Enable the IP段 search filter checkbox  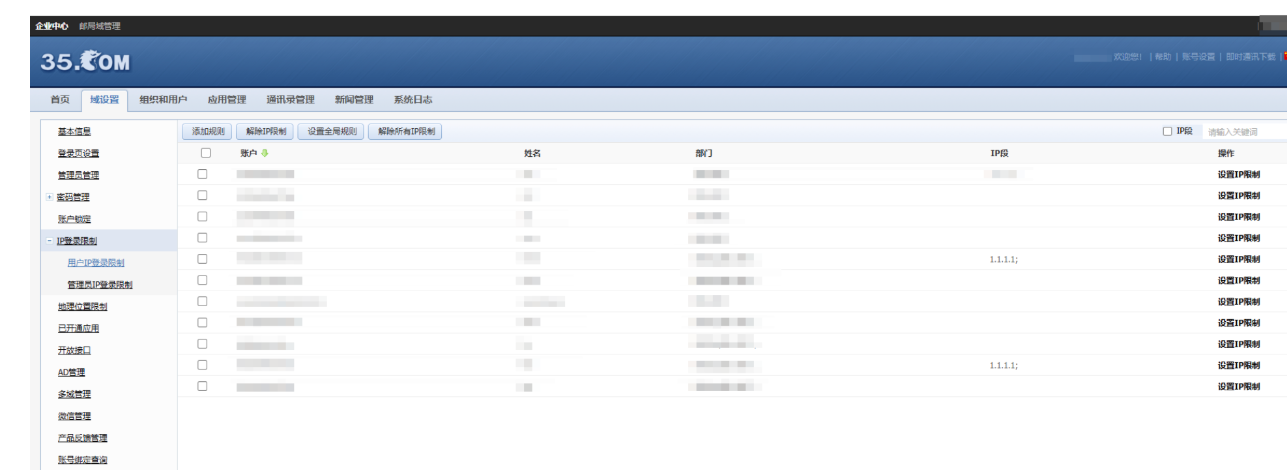coord(1167,131)
